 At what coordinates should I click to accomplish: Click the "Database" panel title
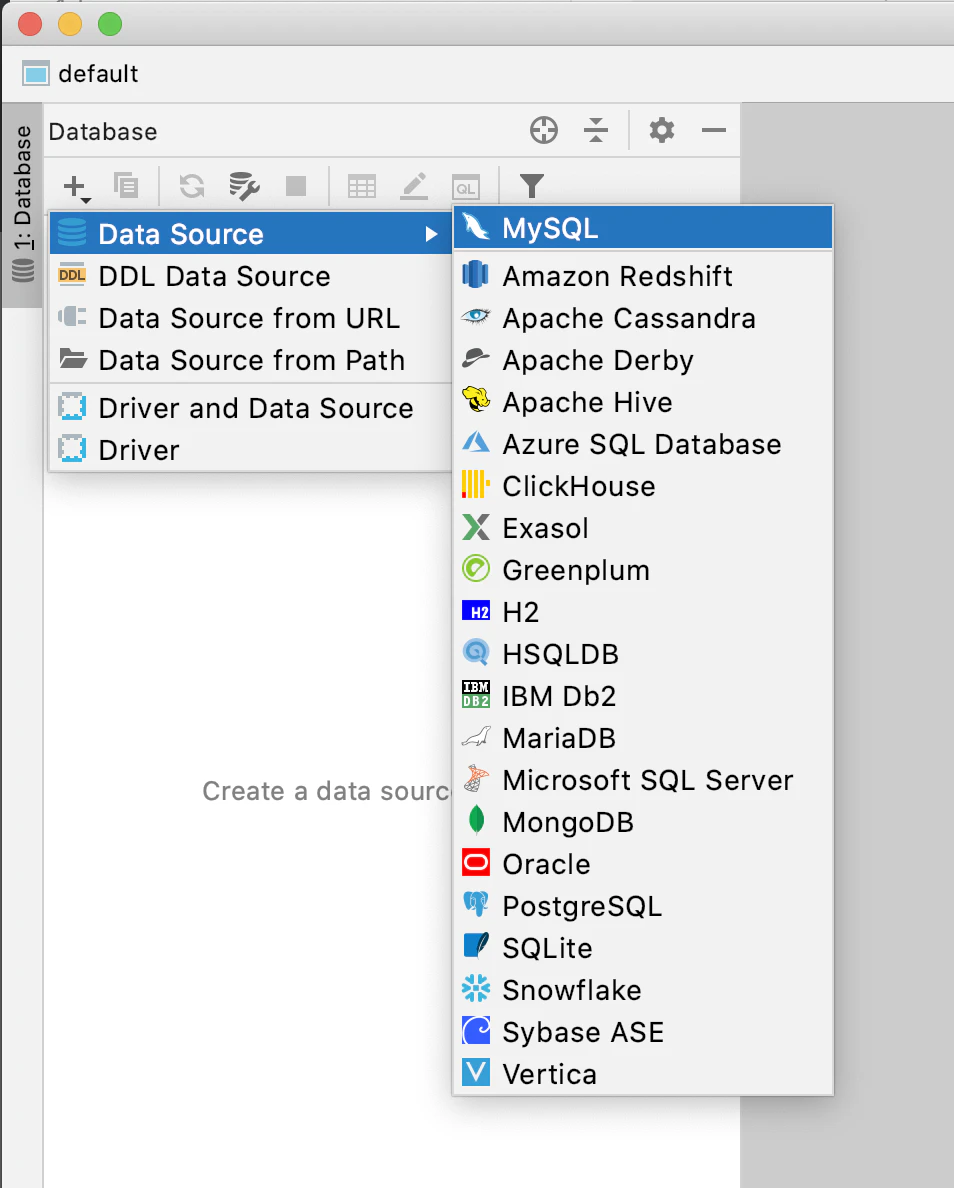(103, 131)
